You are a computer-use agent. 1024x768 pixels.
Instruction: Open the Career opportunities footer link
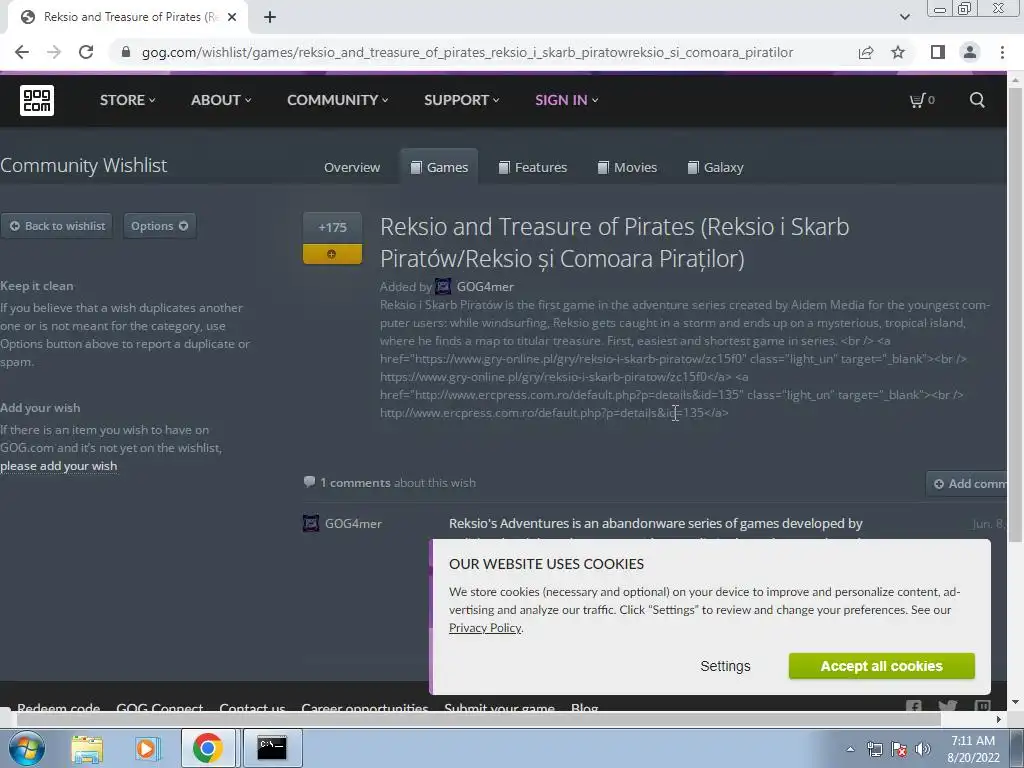click(x=364, y=707)
